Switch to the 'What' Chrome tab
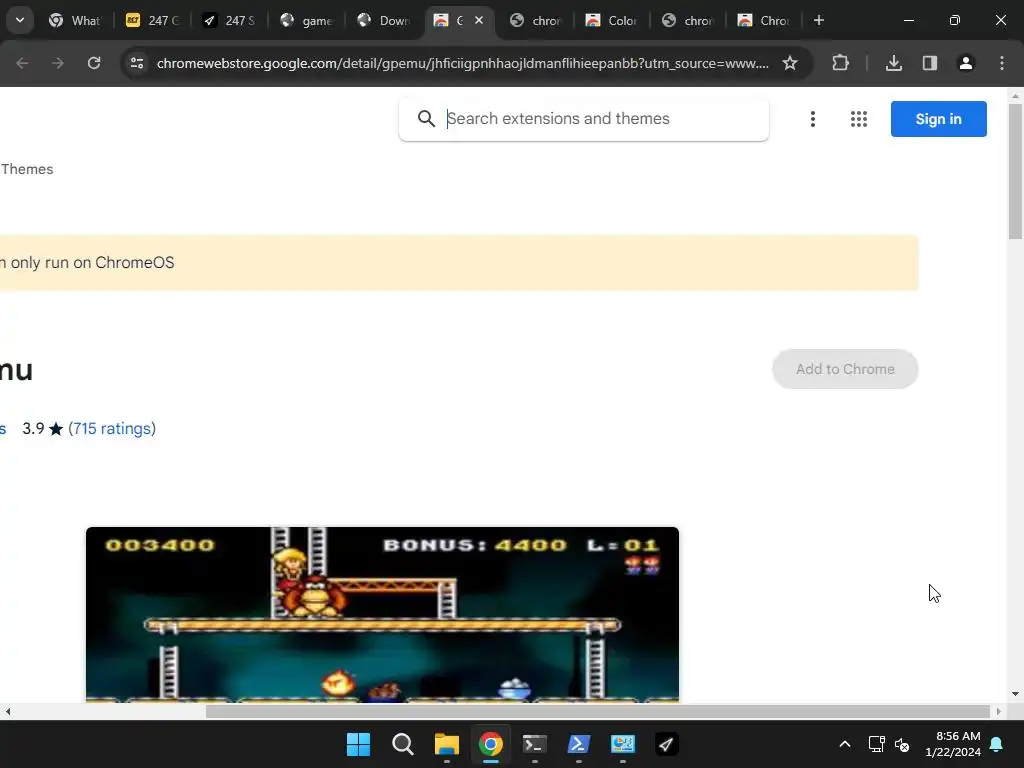The width and height of the screenshot is (1024, 768). 75,20
